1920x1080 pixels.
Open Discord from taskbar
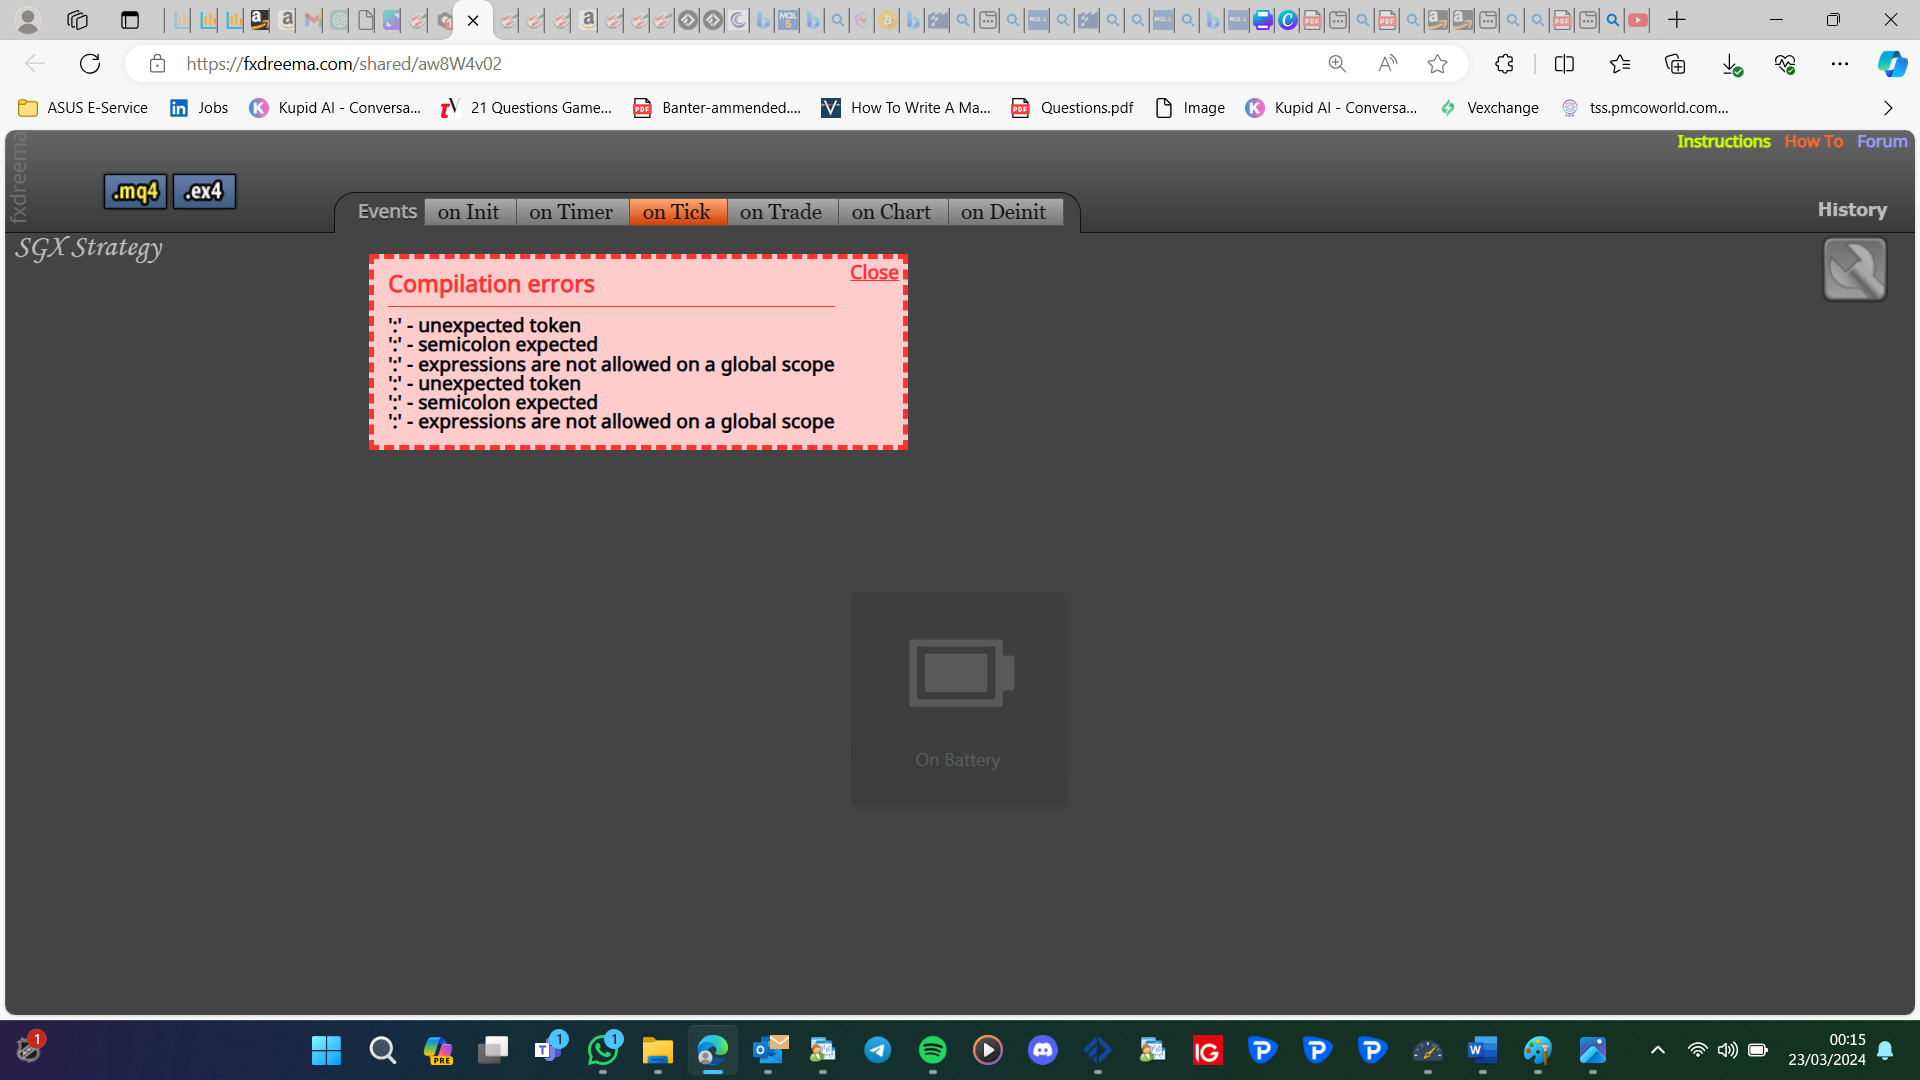coord(1042,1050)
